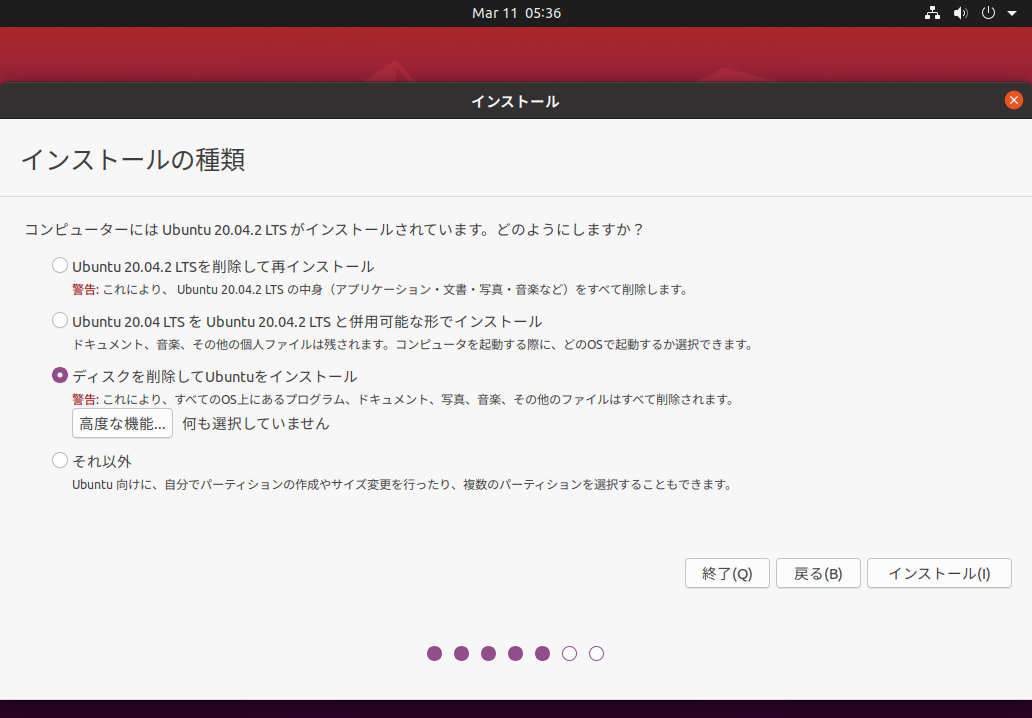Open the clock showing Mar 11 05:36
Image resolution: width=1032 pixels, height=718 pixels.
point(516,13)
